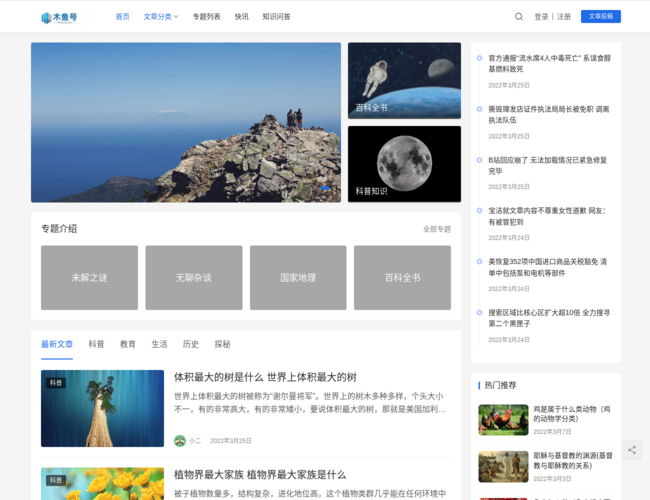Open news 美恢复352项中国进口商品关税豁免
The image size is (650, 500).
coord(547,267)
